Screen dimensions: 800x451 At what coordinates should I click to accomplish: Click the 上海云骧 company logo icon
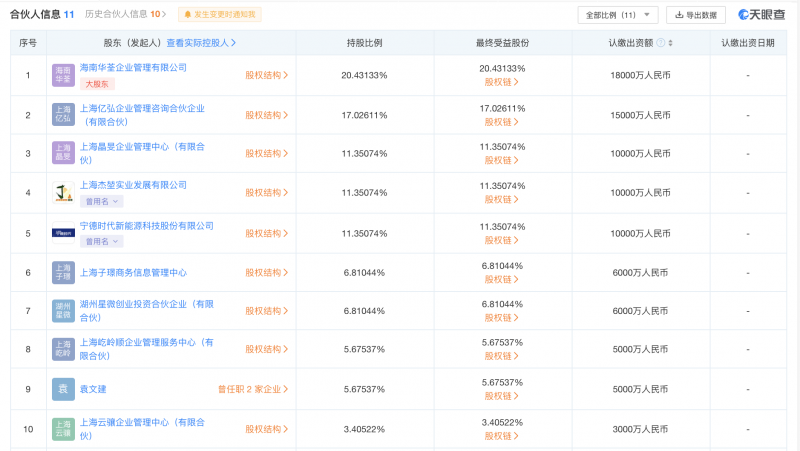coord(63,429)
